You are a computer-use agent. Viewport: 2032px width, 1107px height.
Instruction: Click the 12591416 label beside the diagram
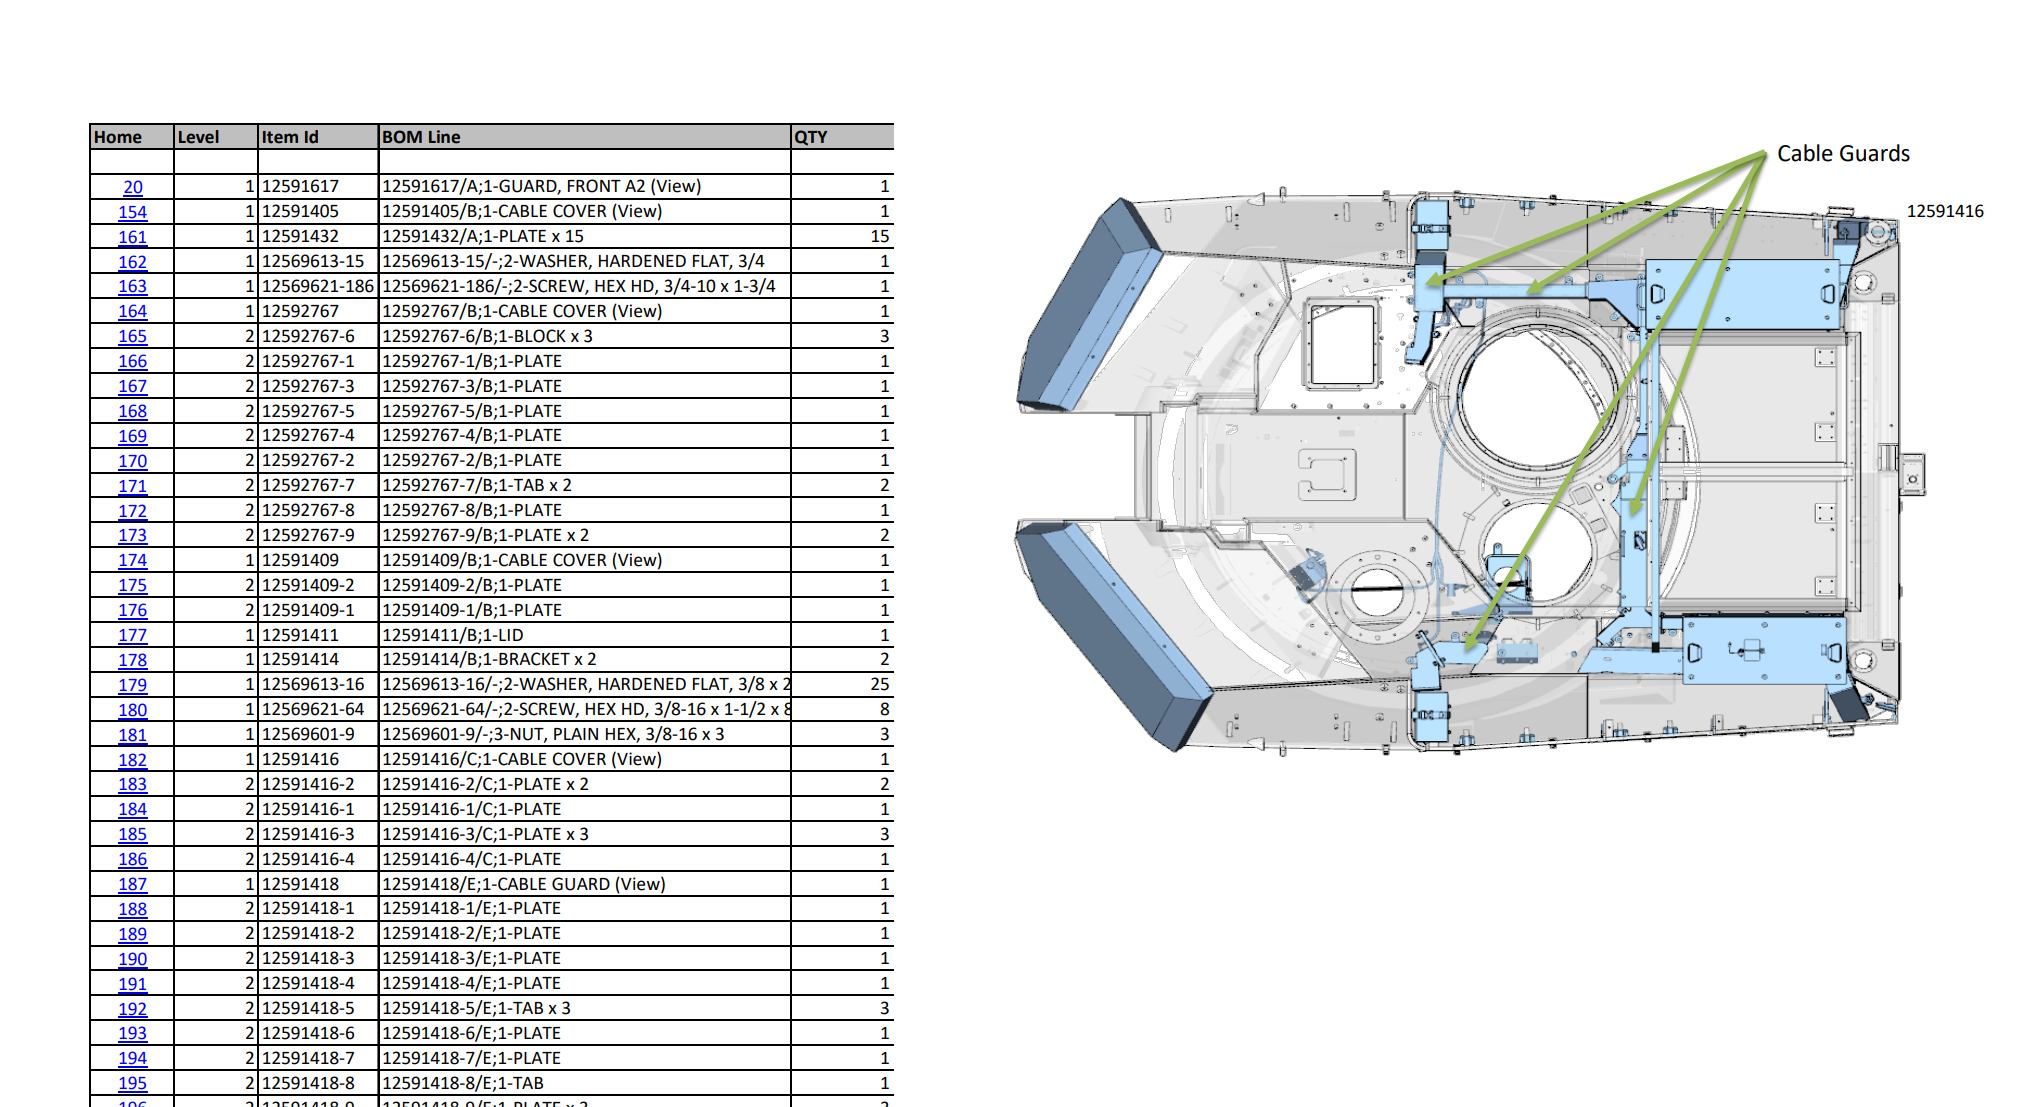tap(1944, 211)
